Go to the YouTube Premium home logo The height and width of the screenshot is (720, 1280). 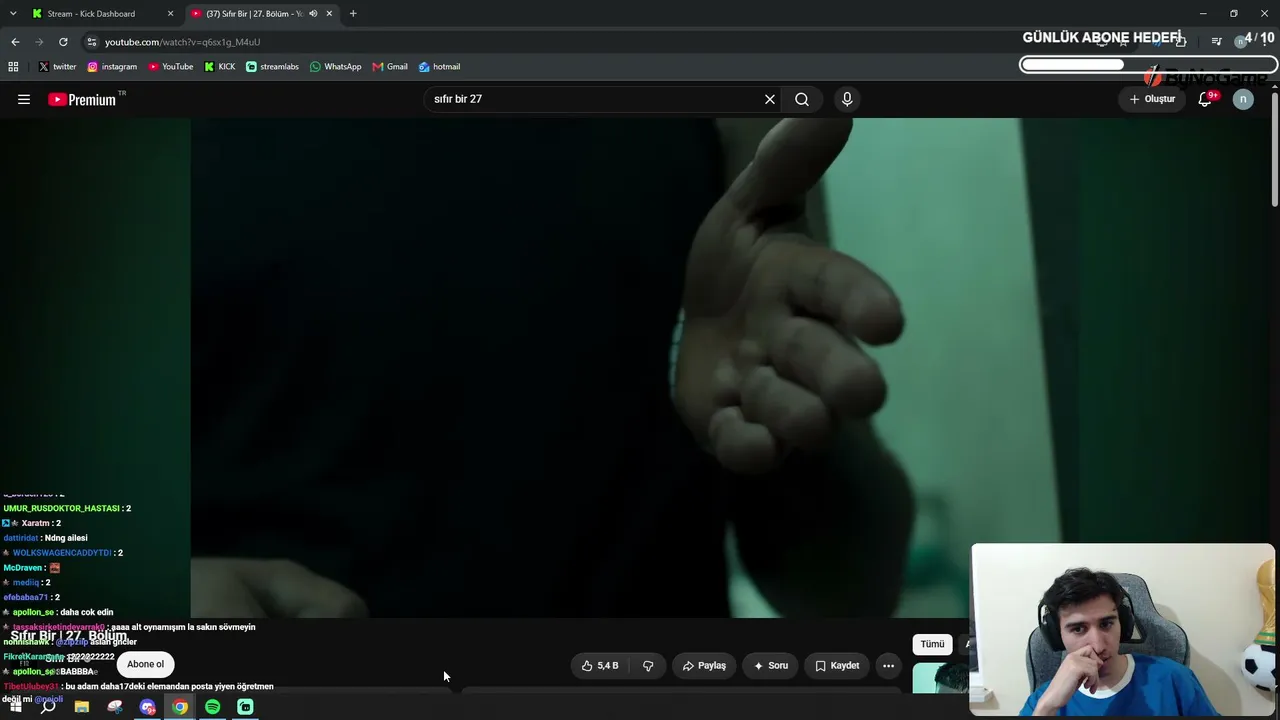point(82,99)
